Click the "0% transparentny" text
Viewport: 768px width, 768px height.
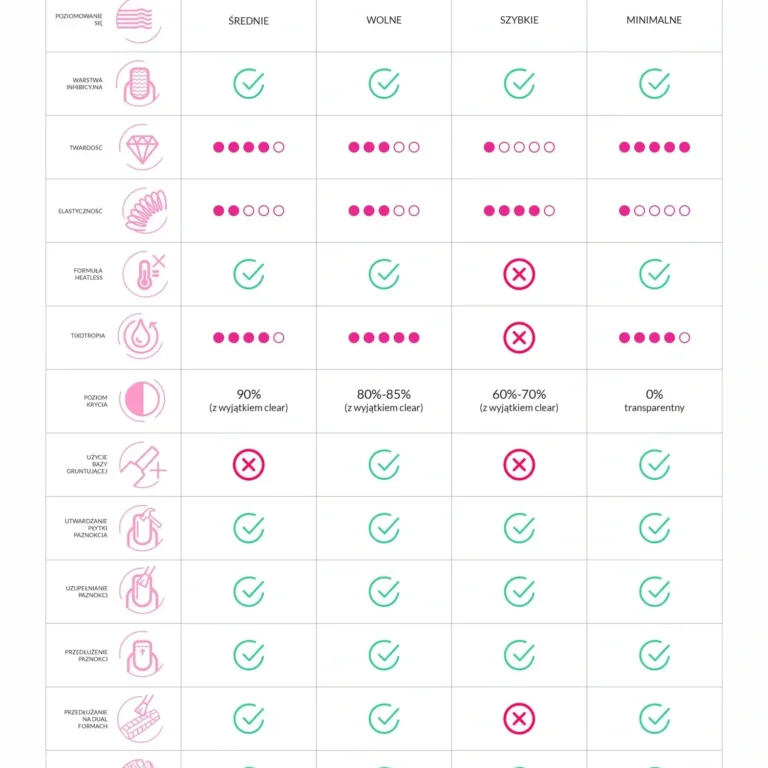click(654, 400)
